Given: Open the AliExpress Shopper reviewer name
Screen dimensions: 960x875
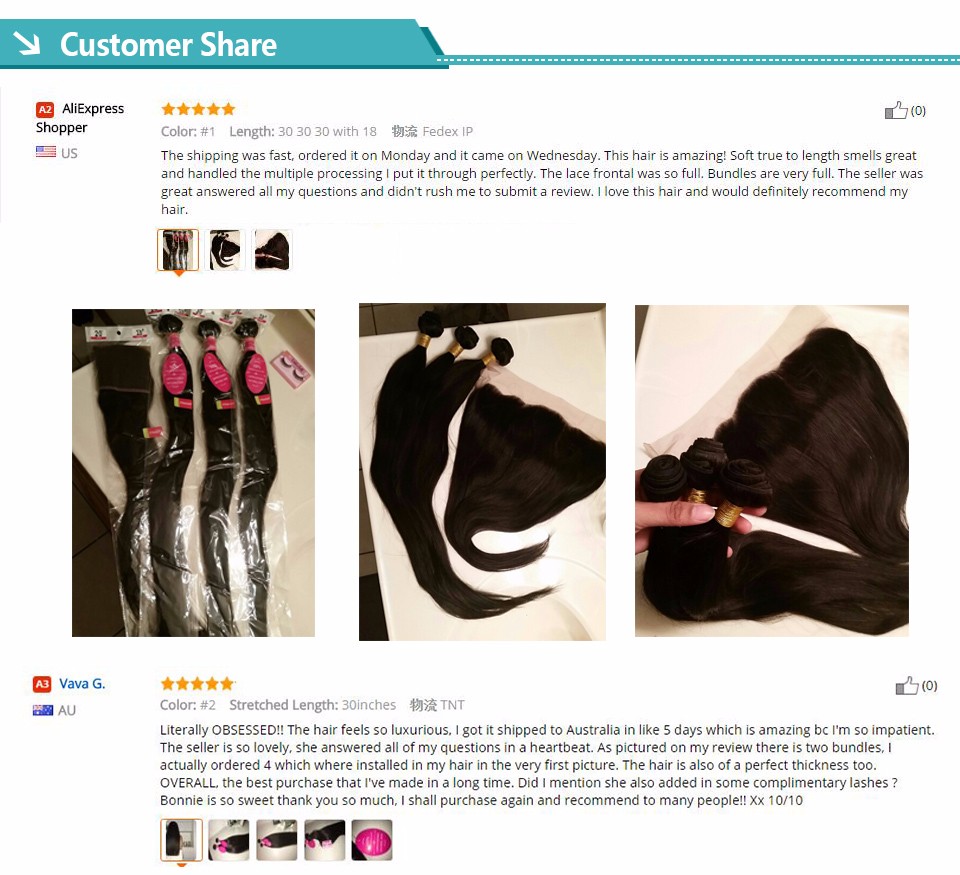Looking at the screenshot, I should [x=80, y=118].
